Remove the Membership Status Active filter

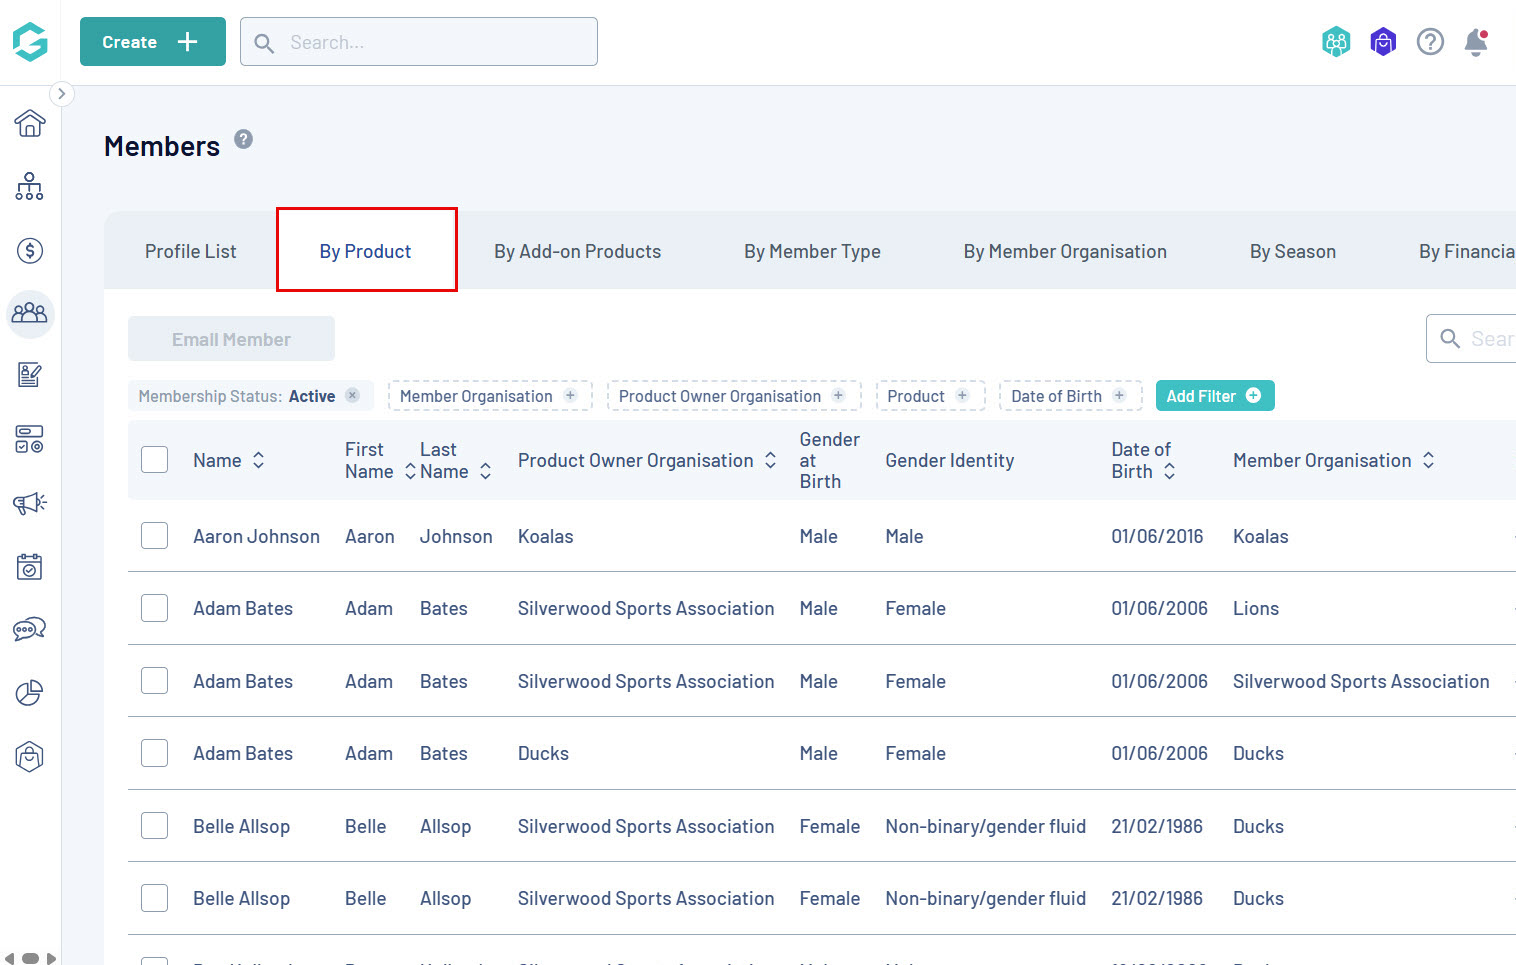[353, 395]
